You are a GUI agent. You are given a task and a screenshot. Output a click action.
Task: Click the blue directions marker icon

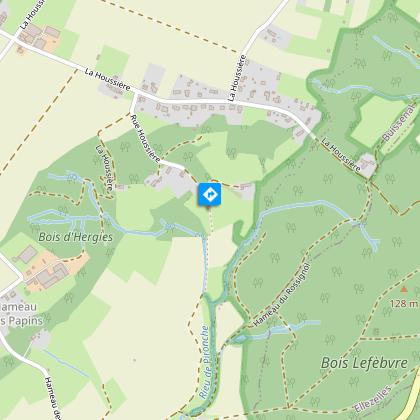(x=209, y=194)
